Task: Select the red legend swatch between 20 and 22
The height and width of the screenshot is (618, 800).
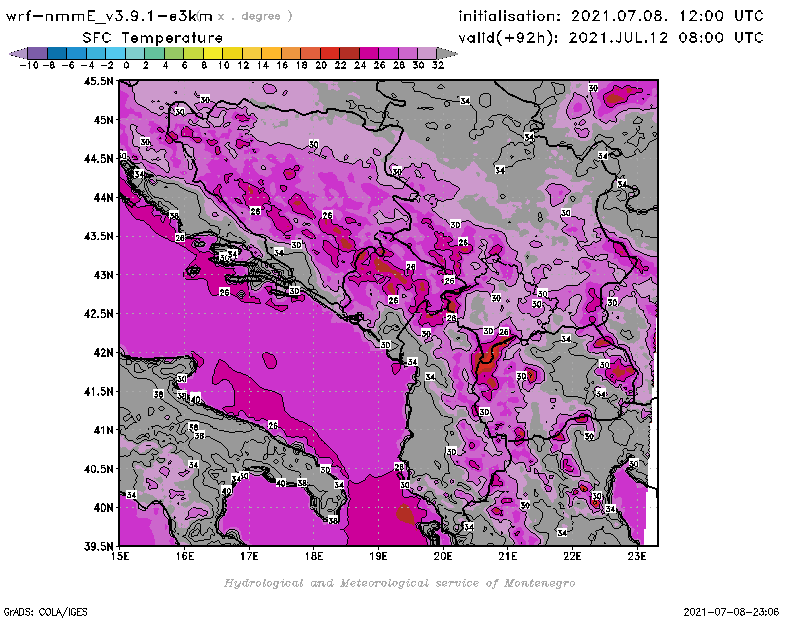Action: [330, 53]
